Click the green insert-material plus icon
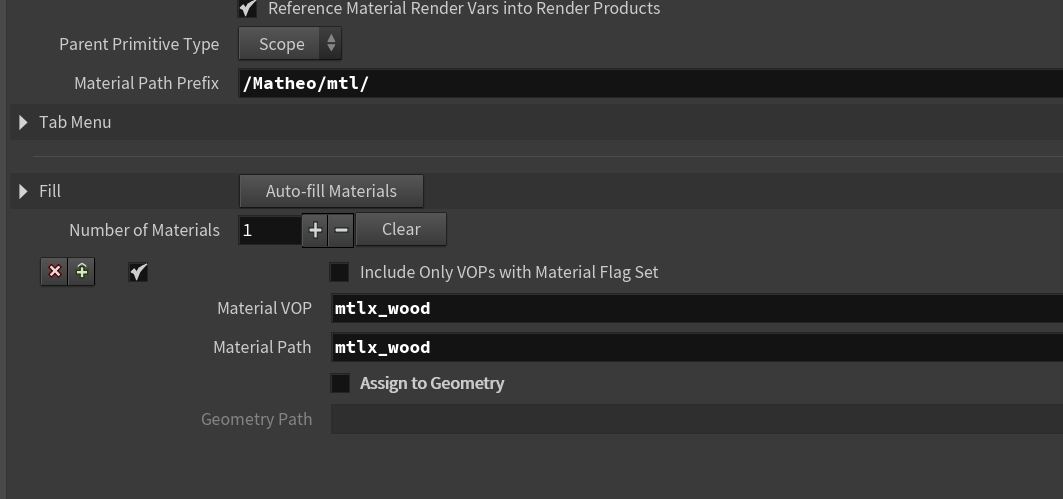 (82, 272)
